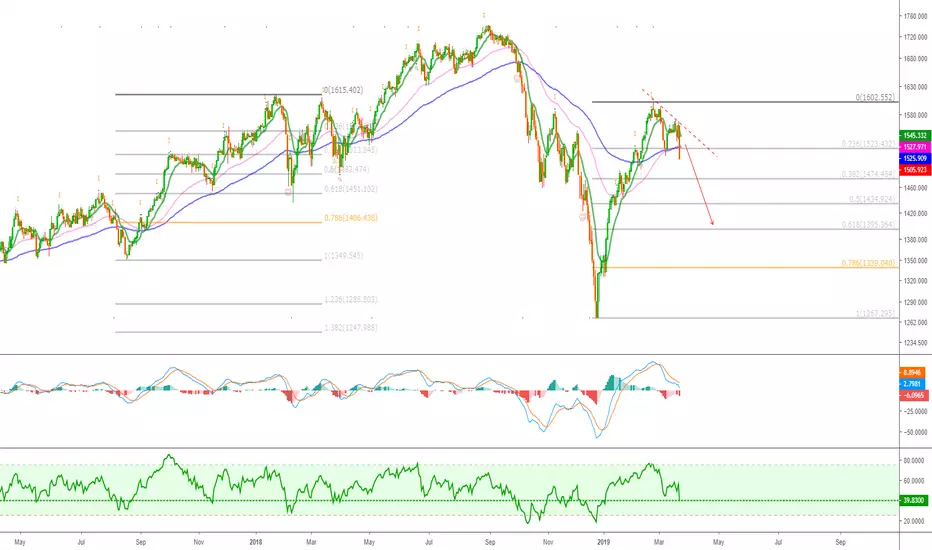
Task: Select the dashed red descending trendline
Action: pyautogui.click(x=679, y=123)
